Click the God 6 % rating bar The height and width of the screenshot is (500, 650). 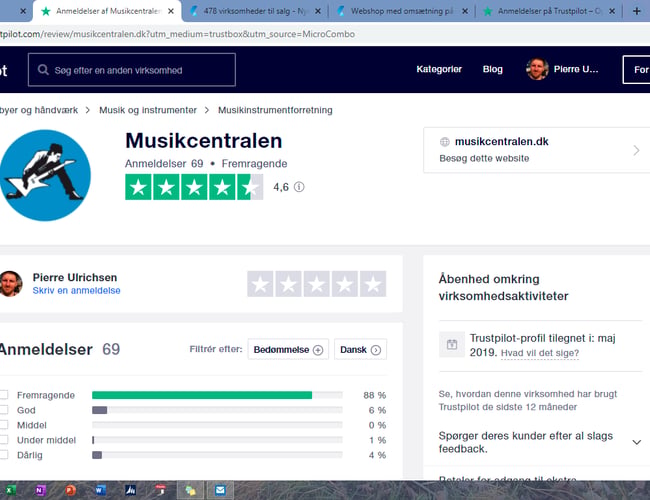217,410
